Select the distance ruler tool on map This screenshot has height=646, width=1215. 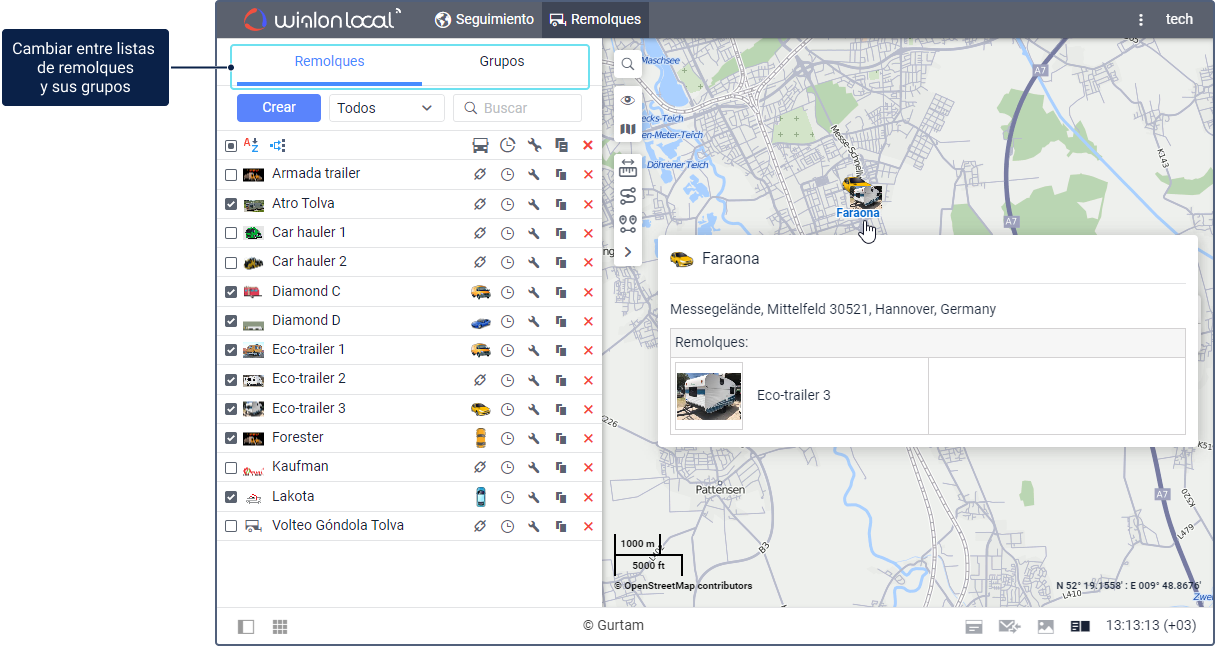628,167
